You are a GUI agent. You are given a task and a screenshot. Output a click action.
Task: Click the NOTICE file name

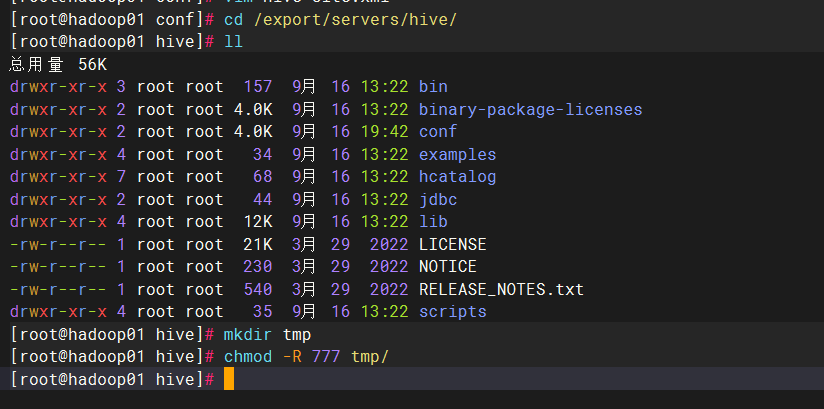447,267
